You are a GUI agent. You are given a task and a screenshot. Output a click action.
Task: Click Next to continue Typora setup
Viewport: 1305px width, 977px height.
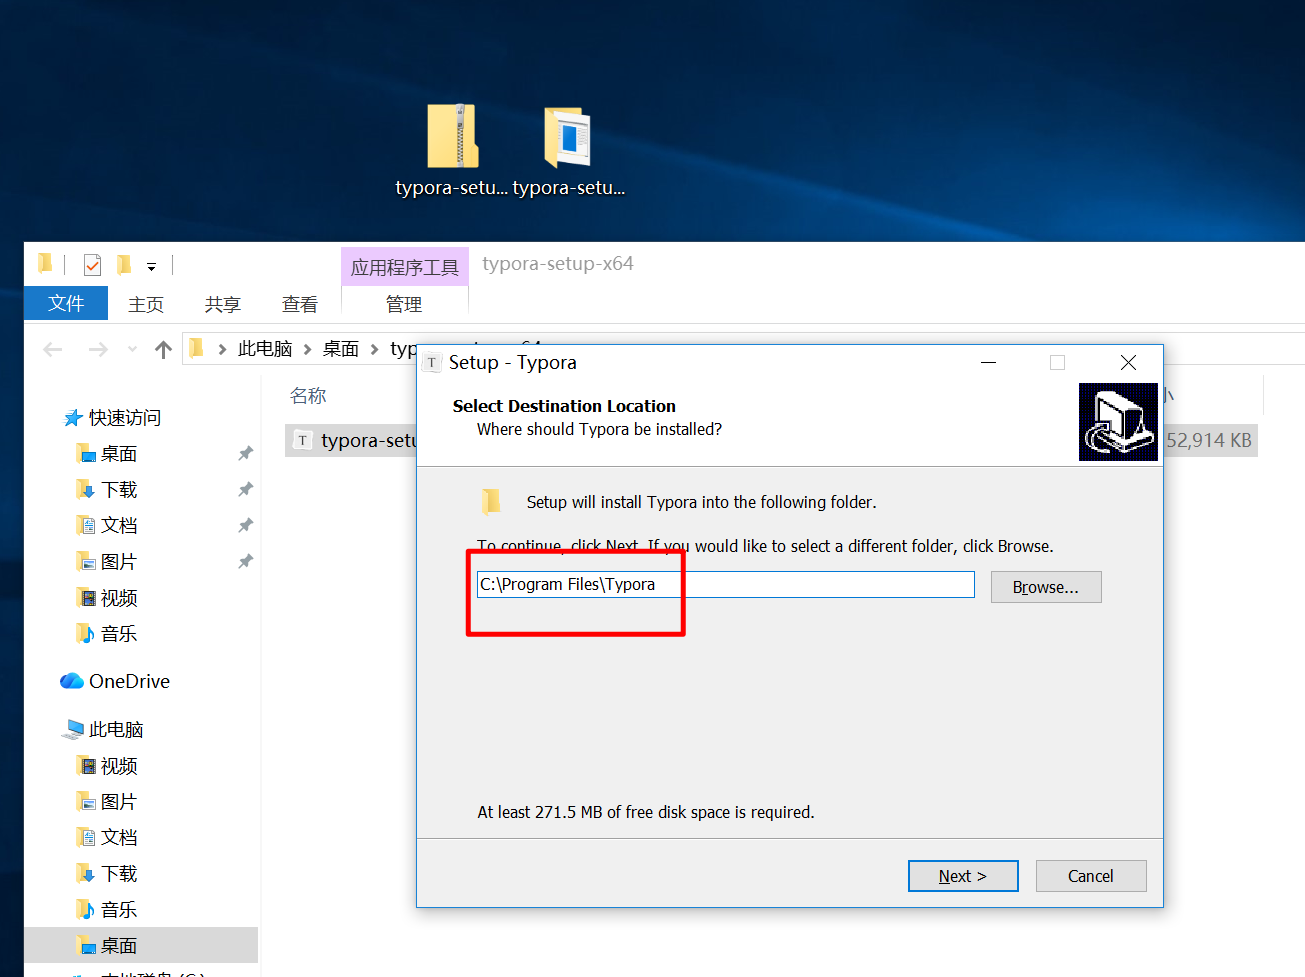pos(962,876)
